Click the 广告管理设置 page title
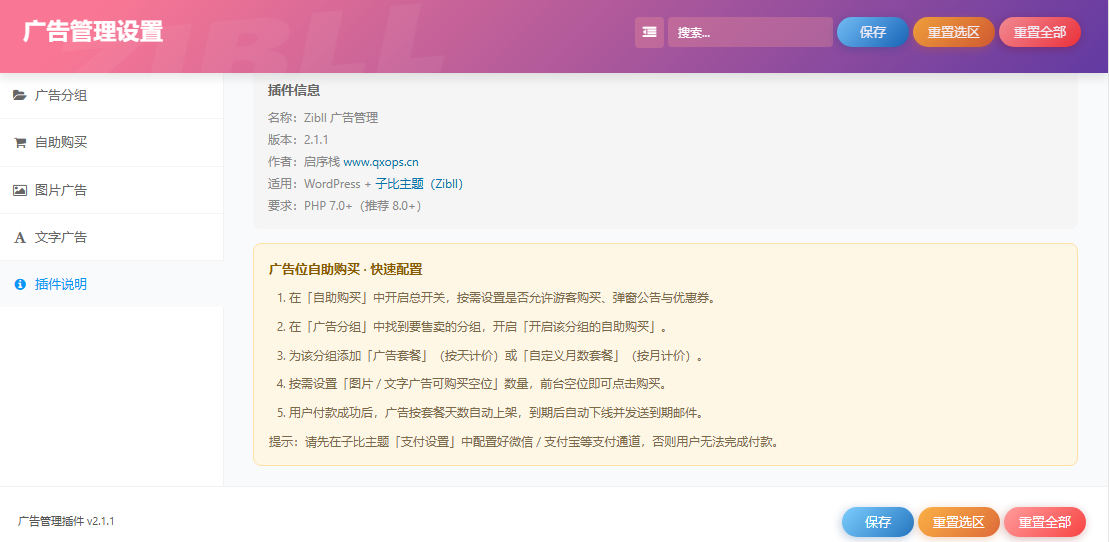This screenshot has height=542, width=1109. (93, 32)
